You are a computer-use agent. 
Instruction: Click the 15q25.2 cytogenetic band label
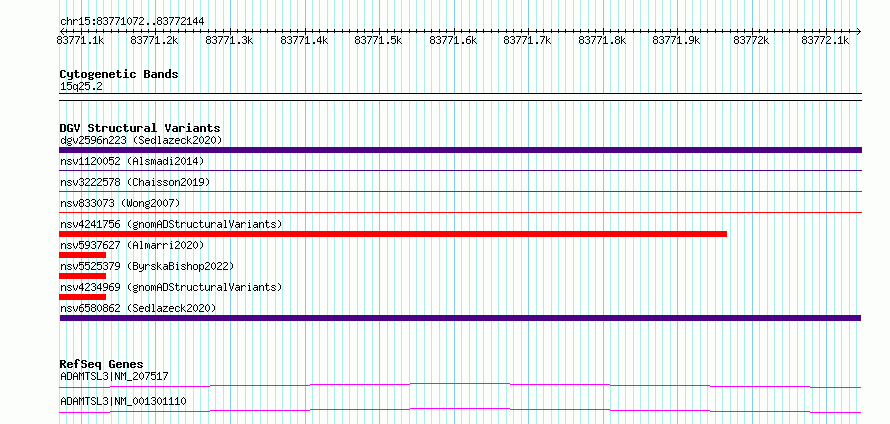click(81, 87)
